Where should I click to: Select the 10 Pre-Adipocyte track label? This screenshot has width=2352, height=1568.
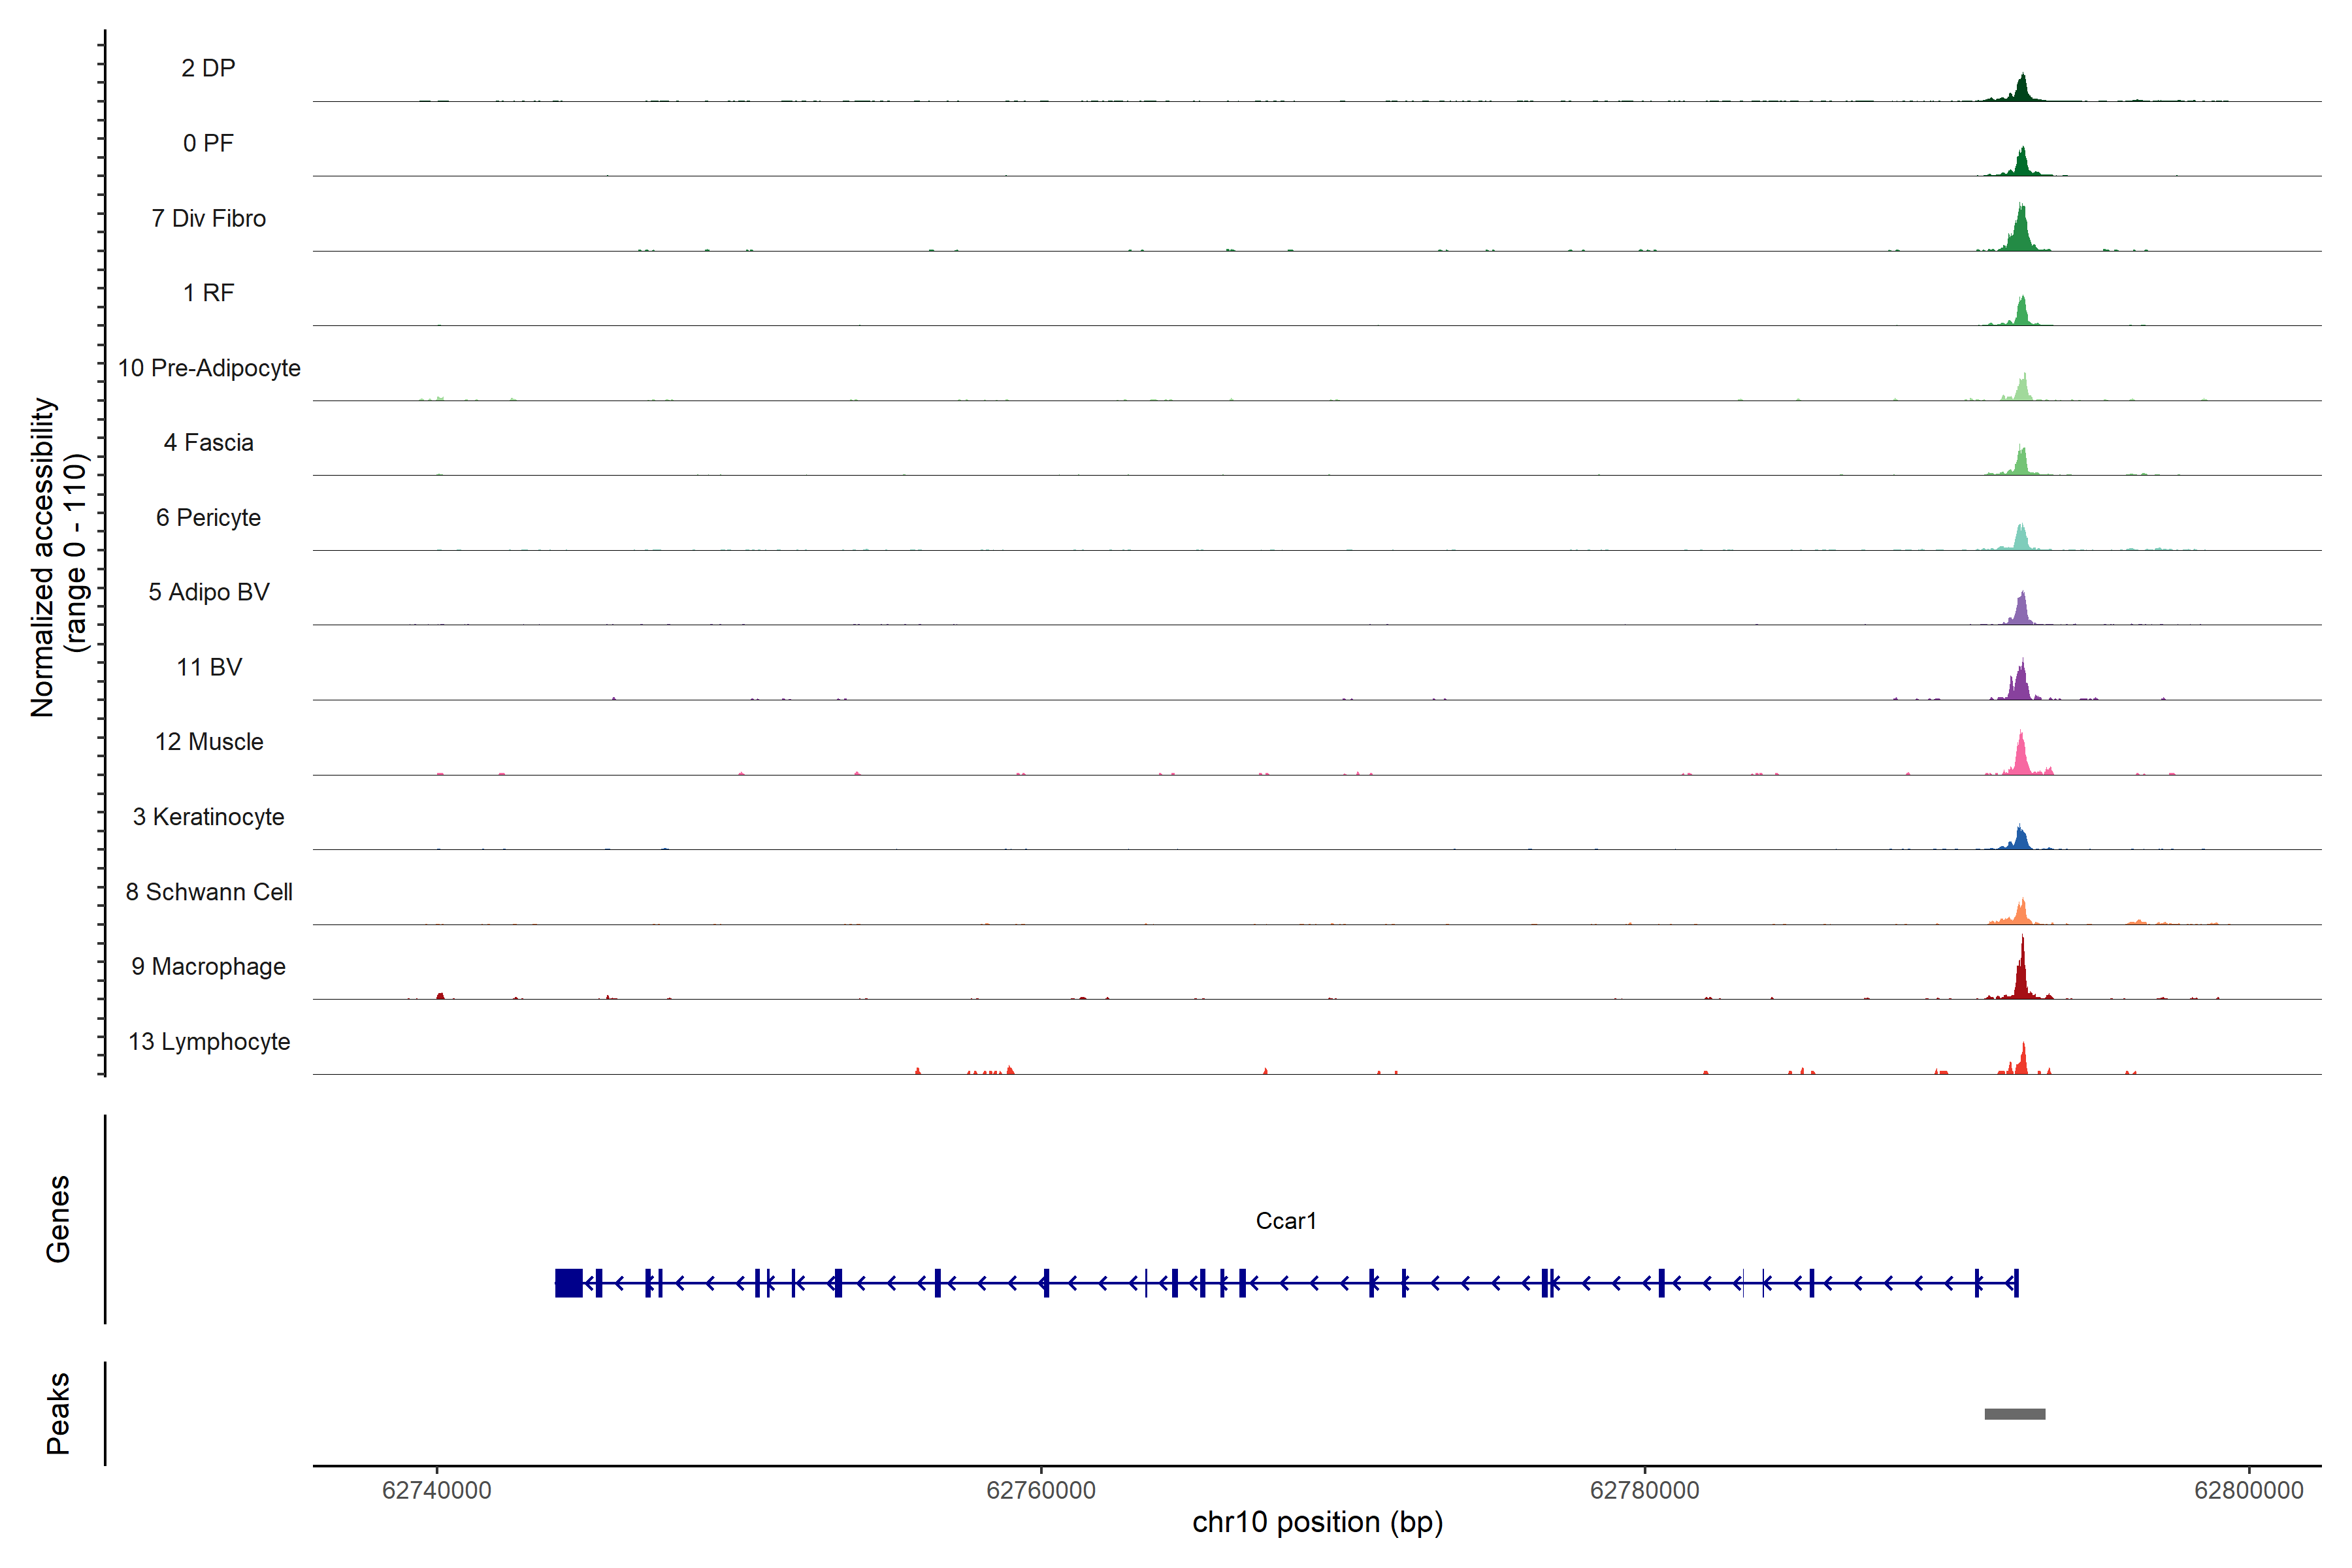click(x=209, y=368)
